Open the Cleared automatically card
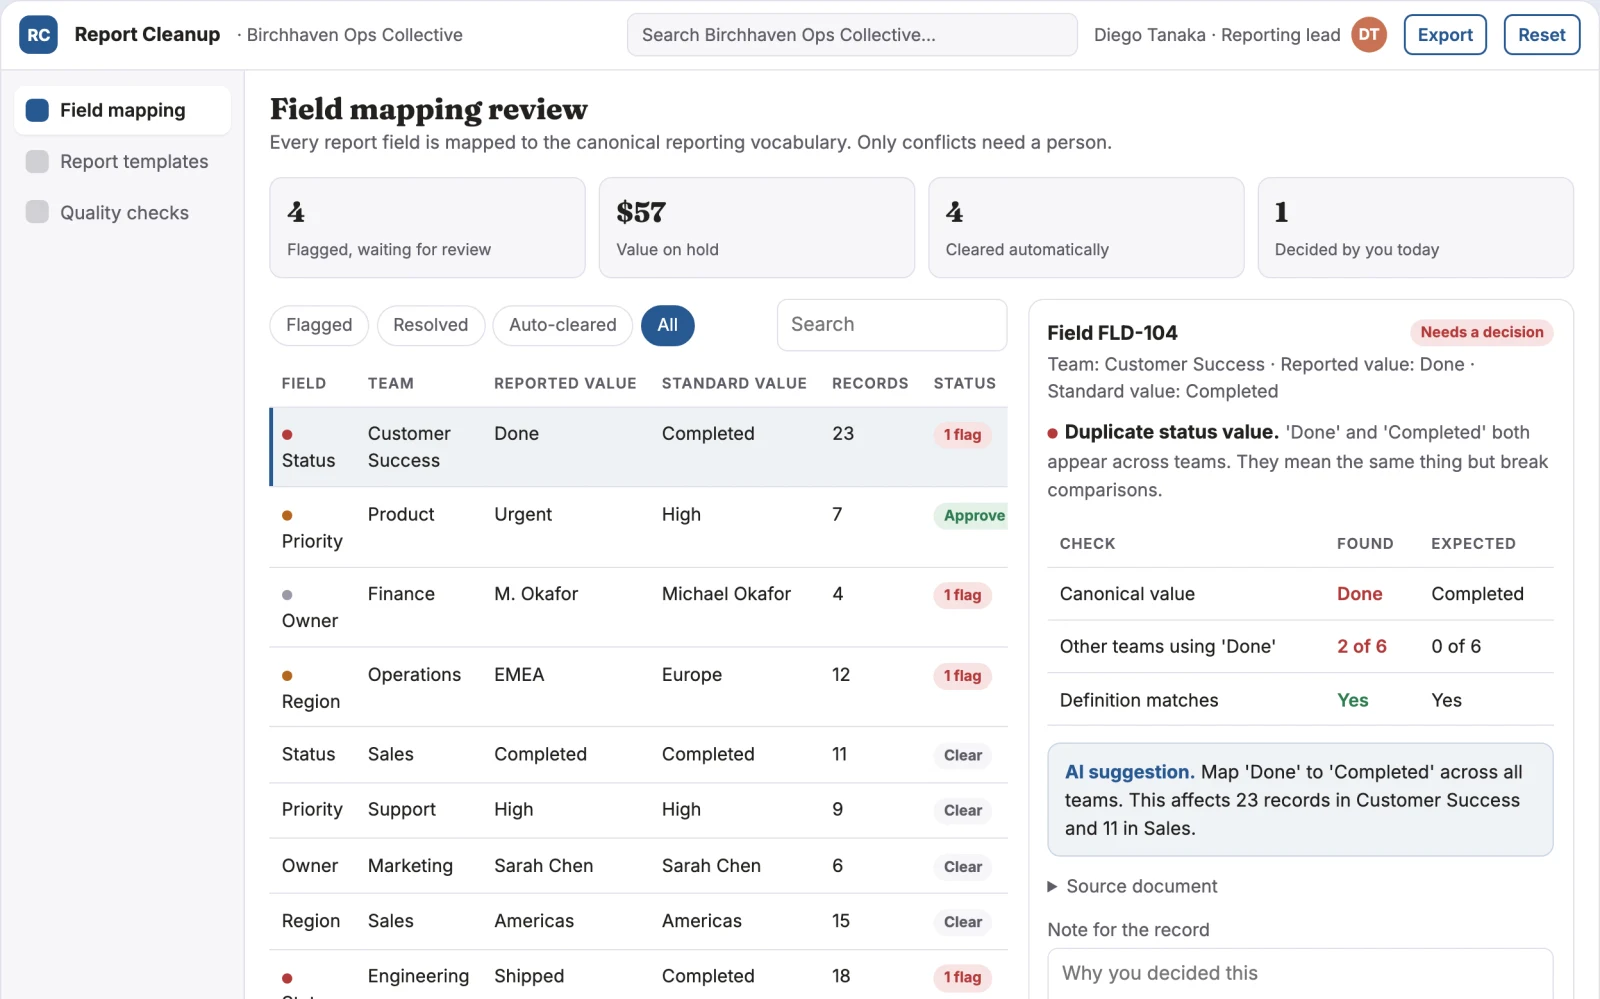This screenshot has height=999, width=1600. click(1086, 228)
